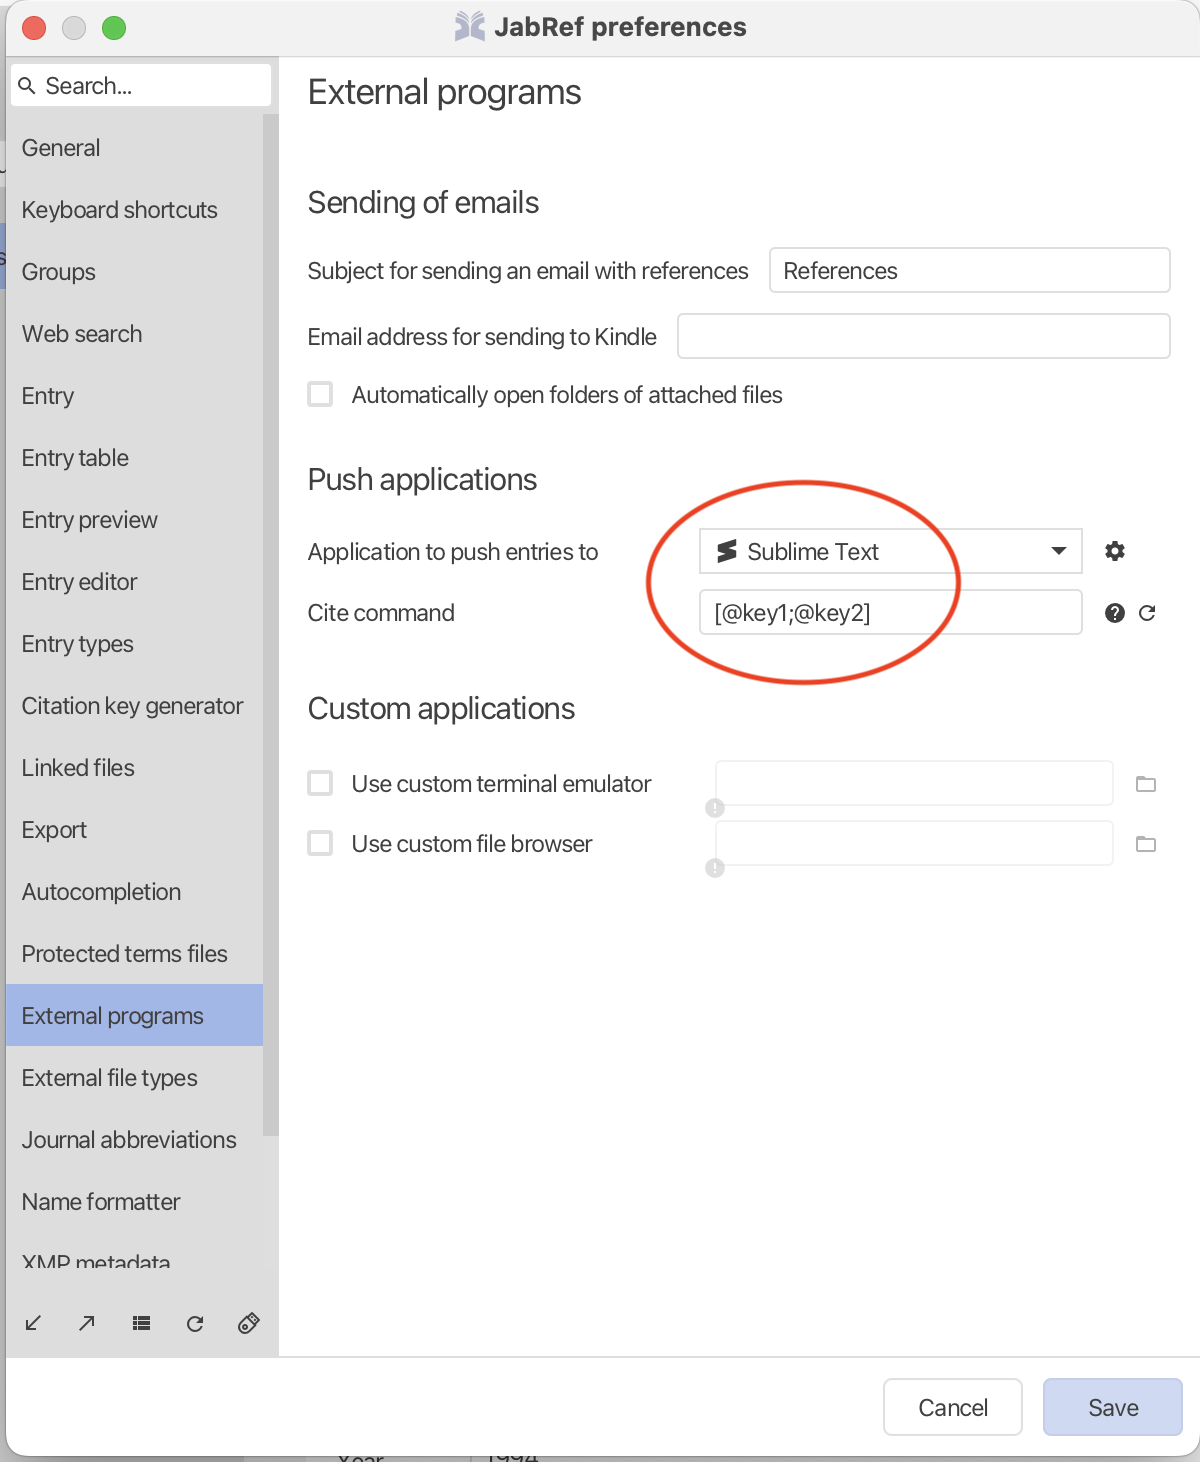Click help icon next to Cite command
This screenshot has width=1200, height=1462.
pyautogui.click(x=1115, y=613)
